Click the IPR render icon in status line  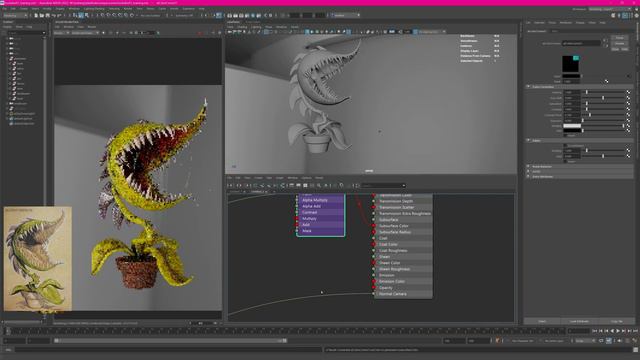pos(241,16)
